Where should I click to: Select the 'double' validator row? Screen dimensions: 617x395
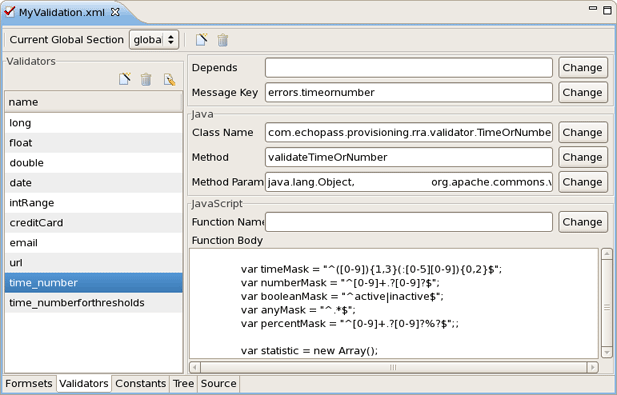(x=94, y=163)
